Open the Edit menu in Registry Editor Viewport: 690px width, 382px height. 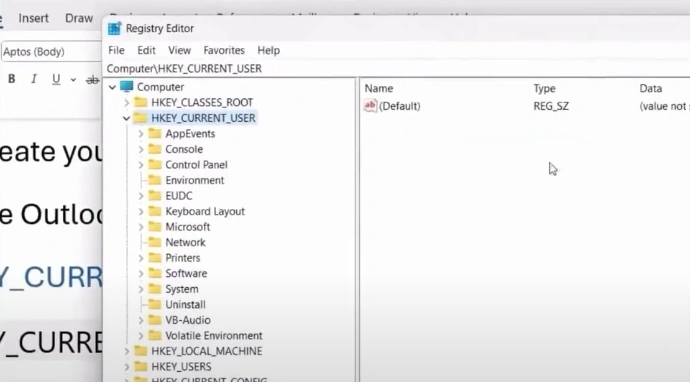(146, 51)
